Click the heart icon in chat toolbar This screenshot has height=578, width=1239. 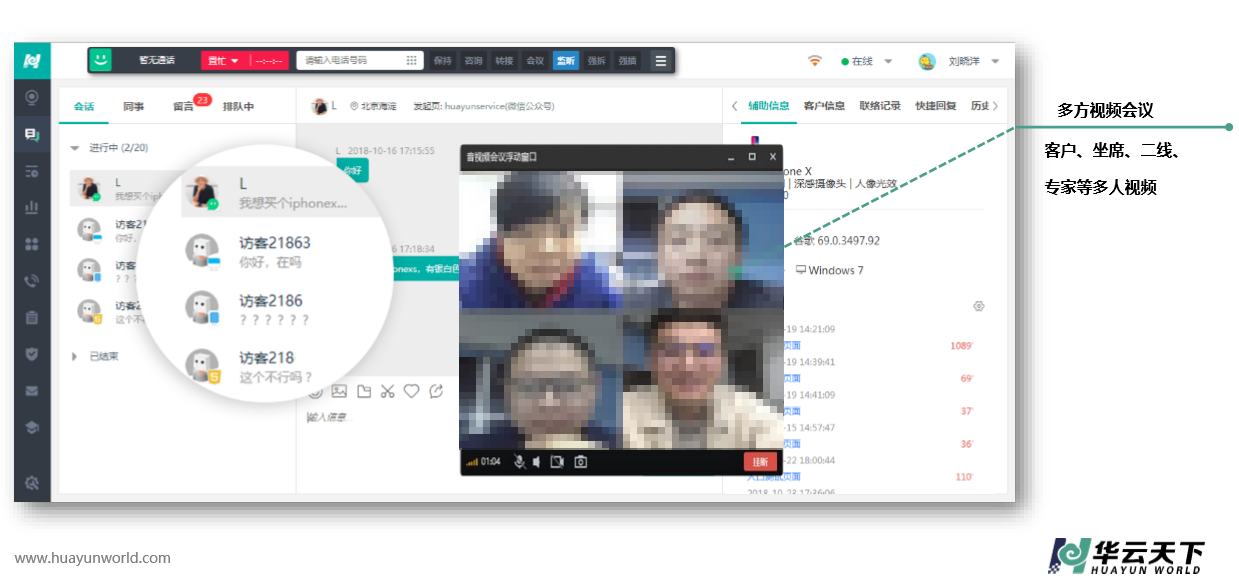pyautogui.click(x=411, y=391)
